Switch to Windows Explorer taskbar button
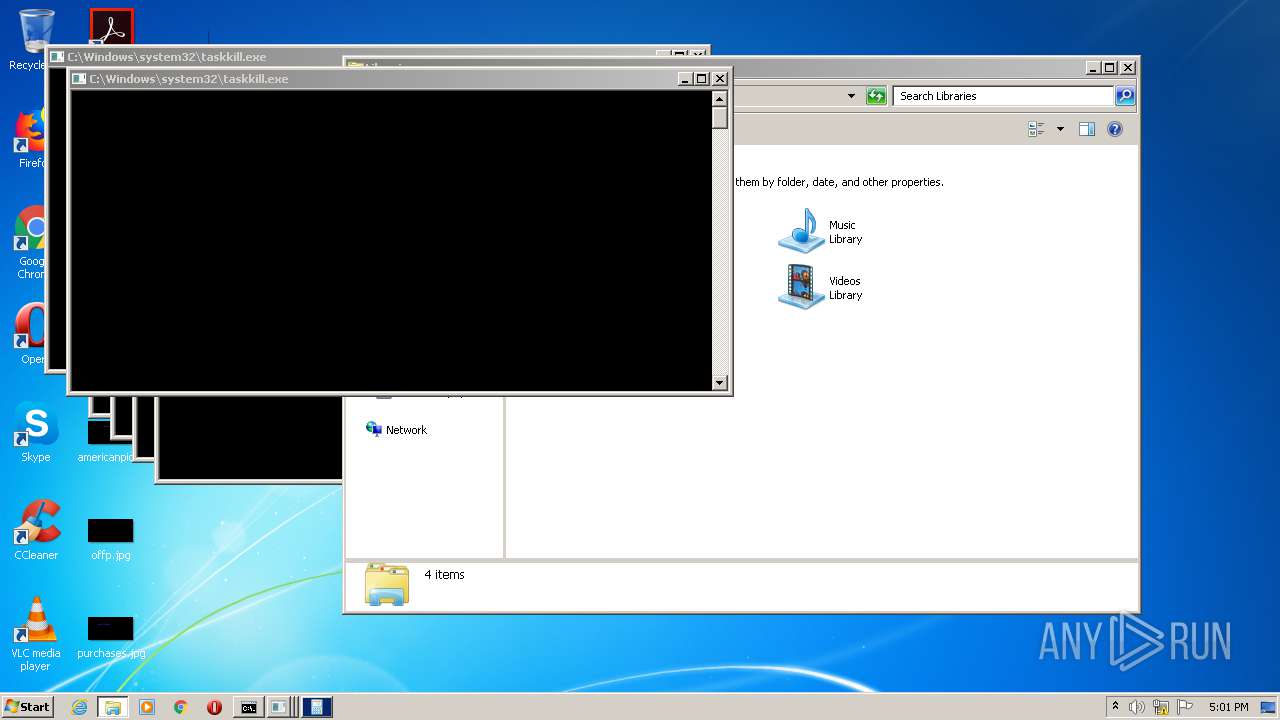This screenshot has width=1280, height=720. pos(113,707)
